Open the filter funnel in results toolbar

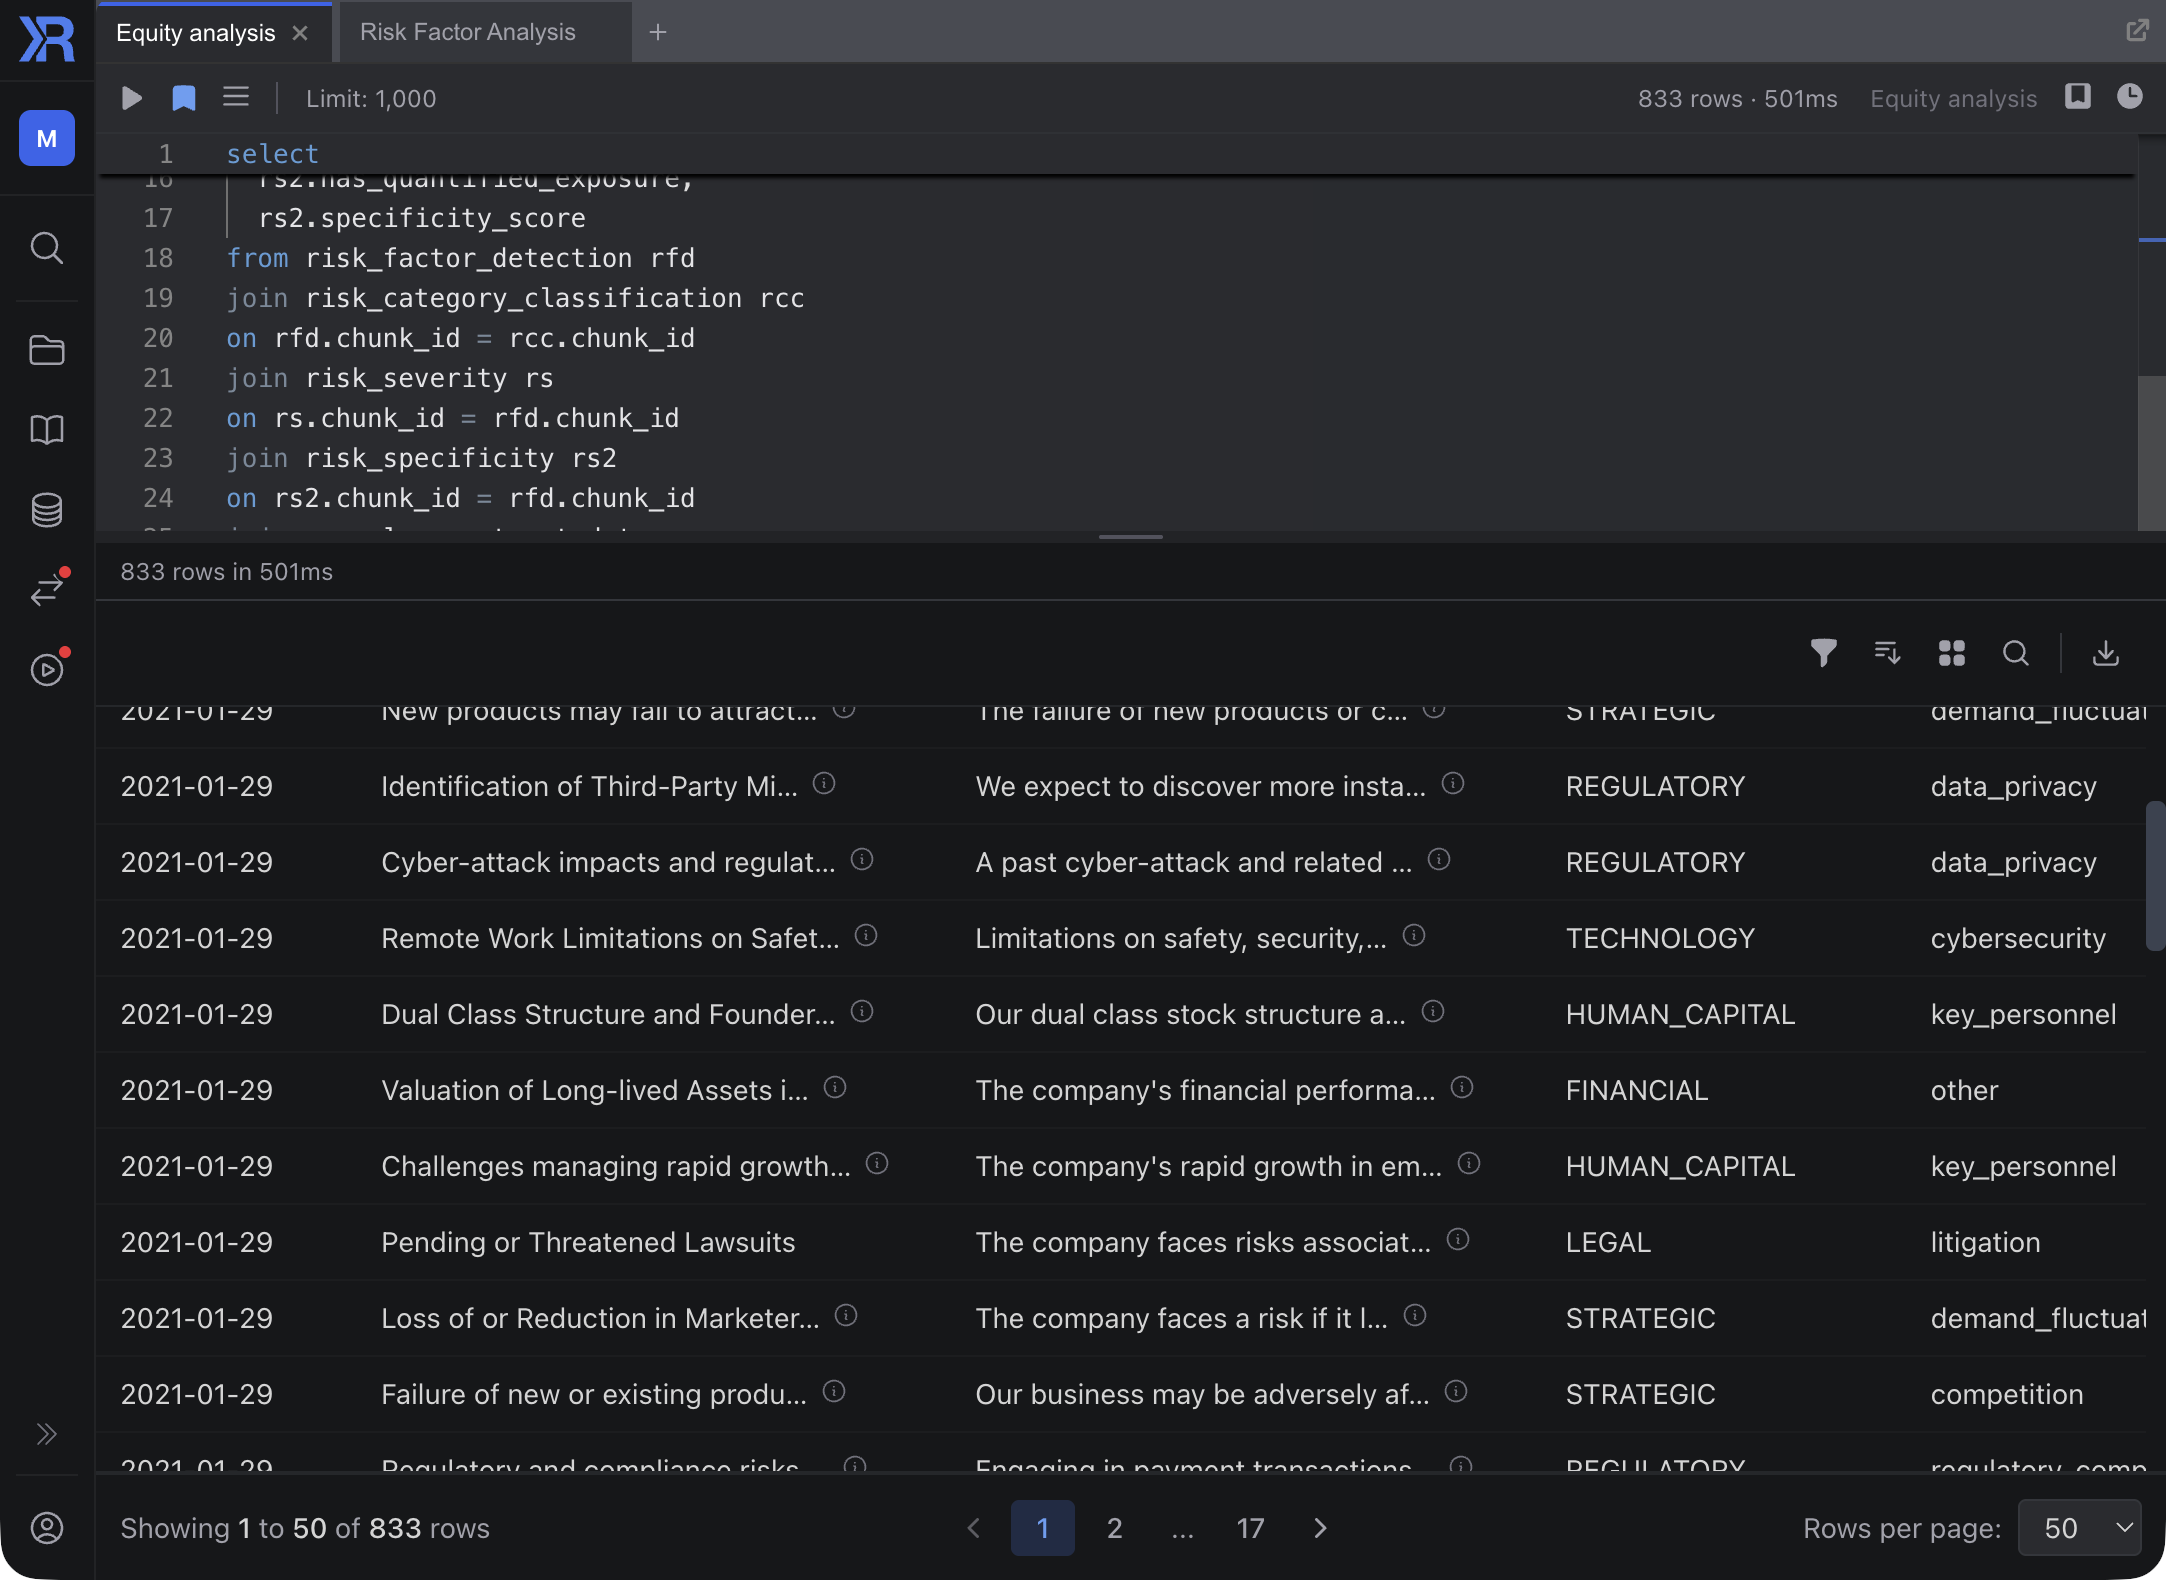[1823, 653]
